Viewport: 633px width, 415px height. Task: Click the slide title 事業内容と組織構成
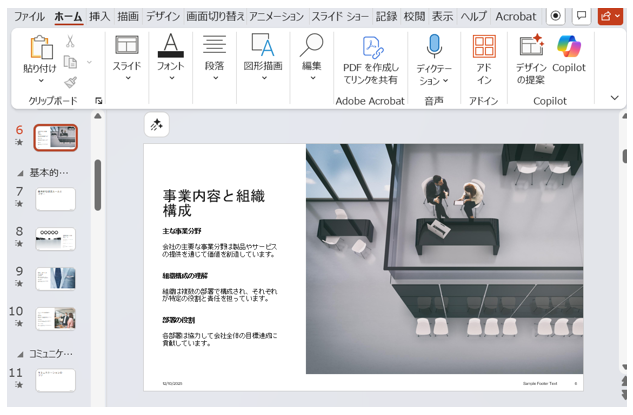pos(214,203)
